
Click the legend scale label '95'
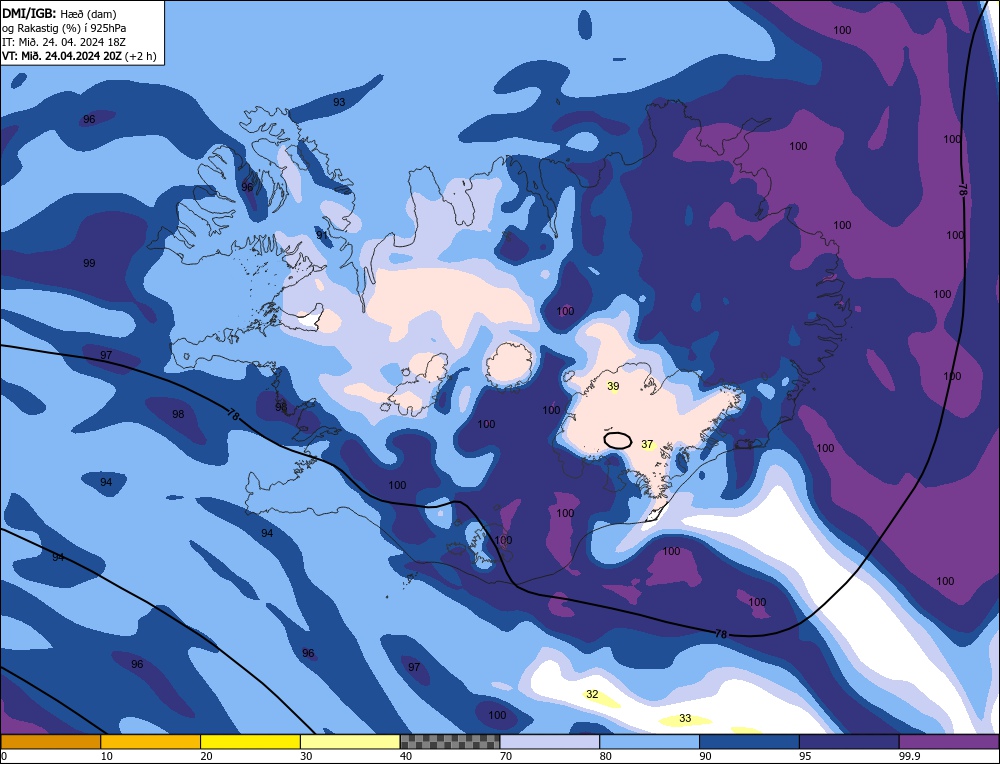805,756
